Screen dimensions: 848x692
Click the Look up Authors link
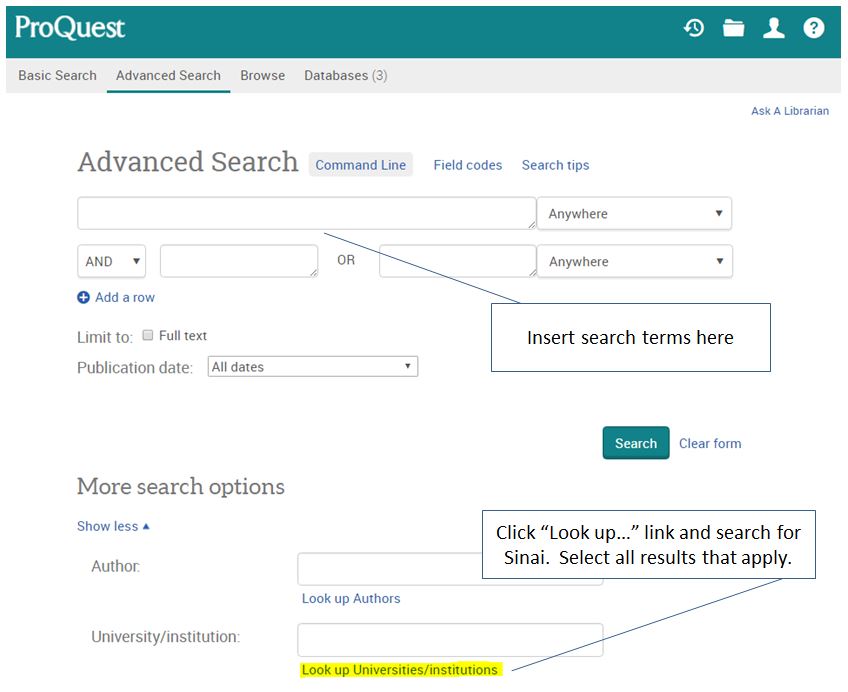(x=351, y=598)
